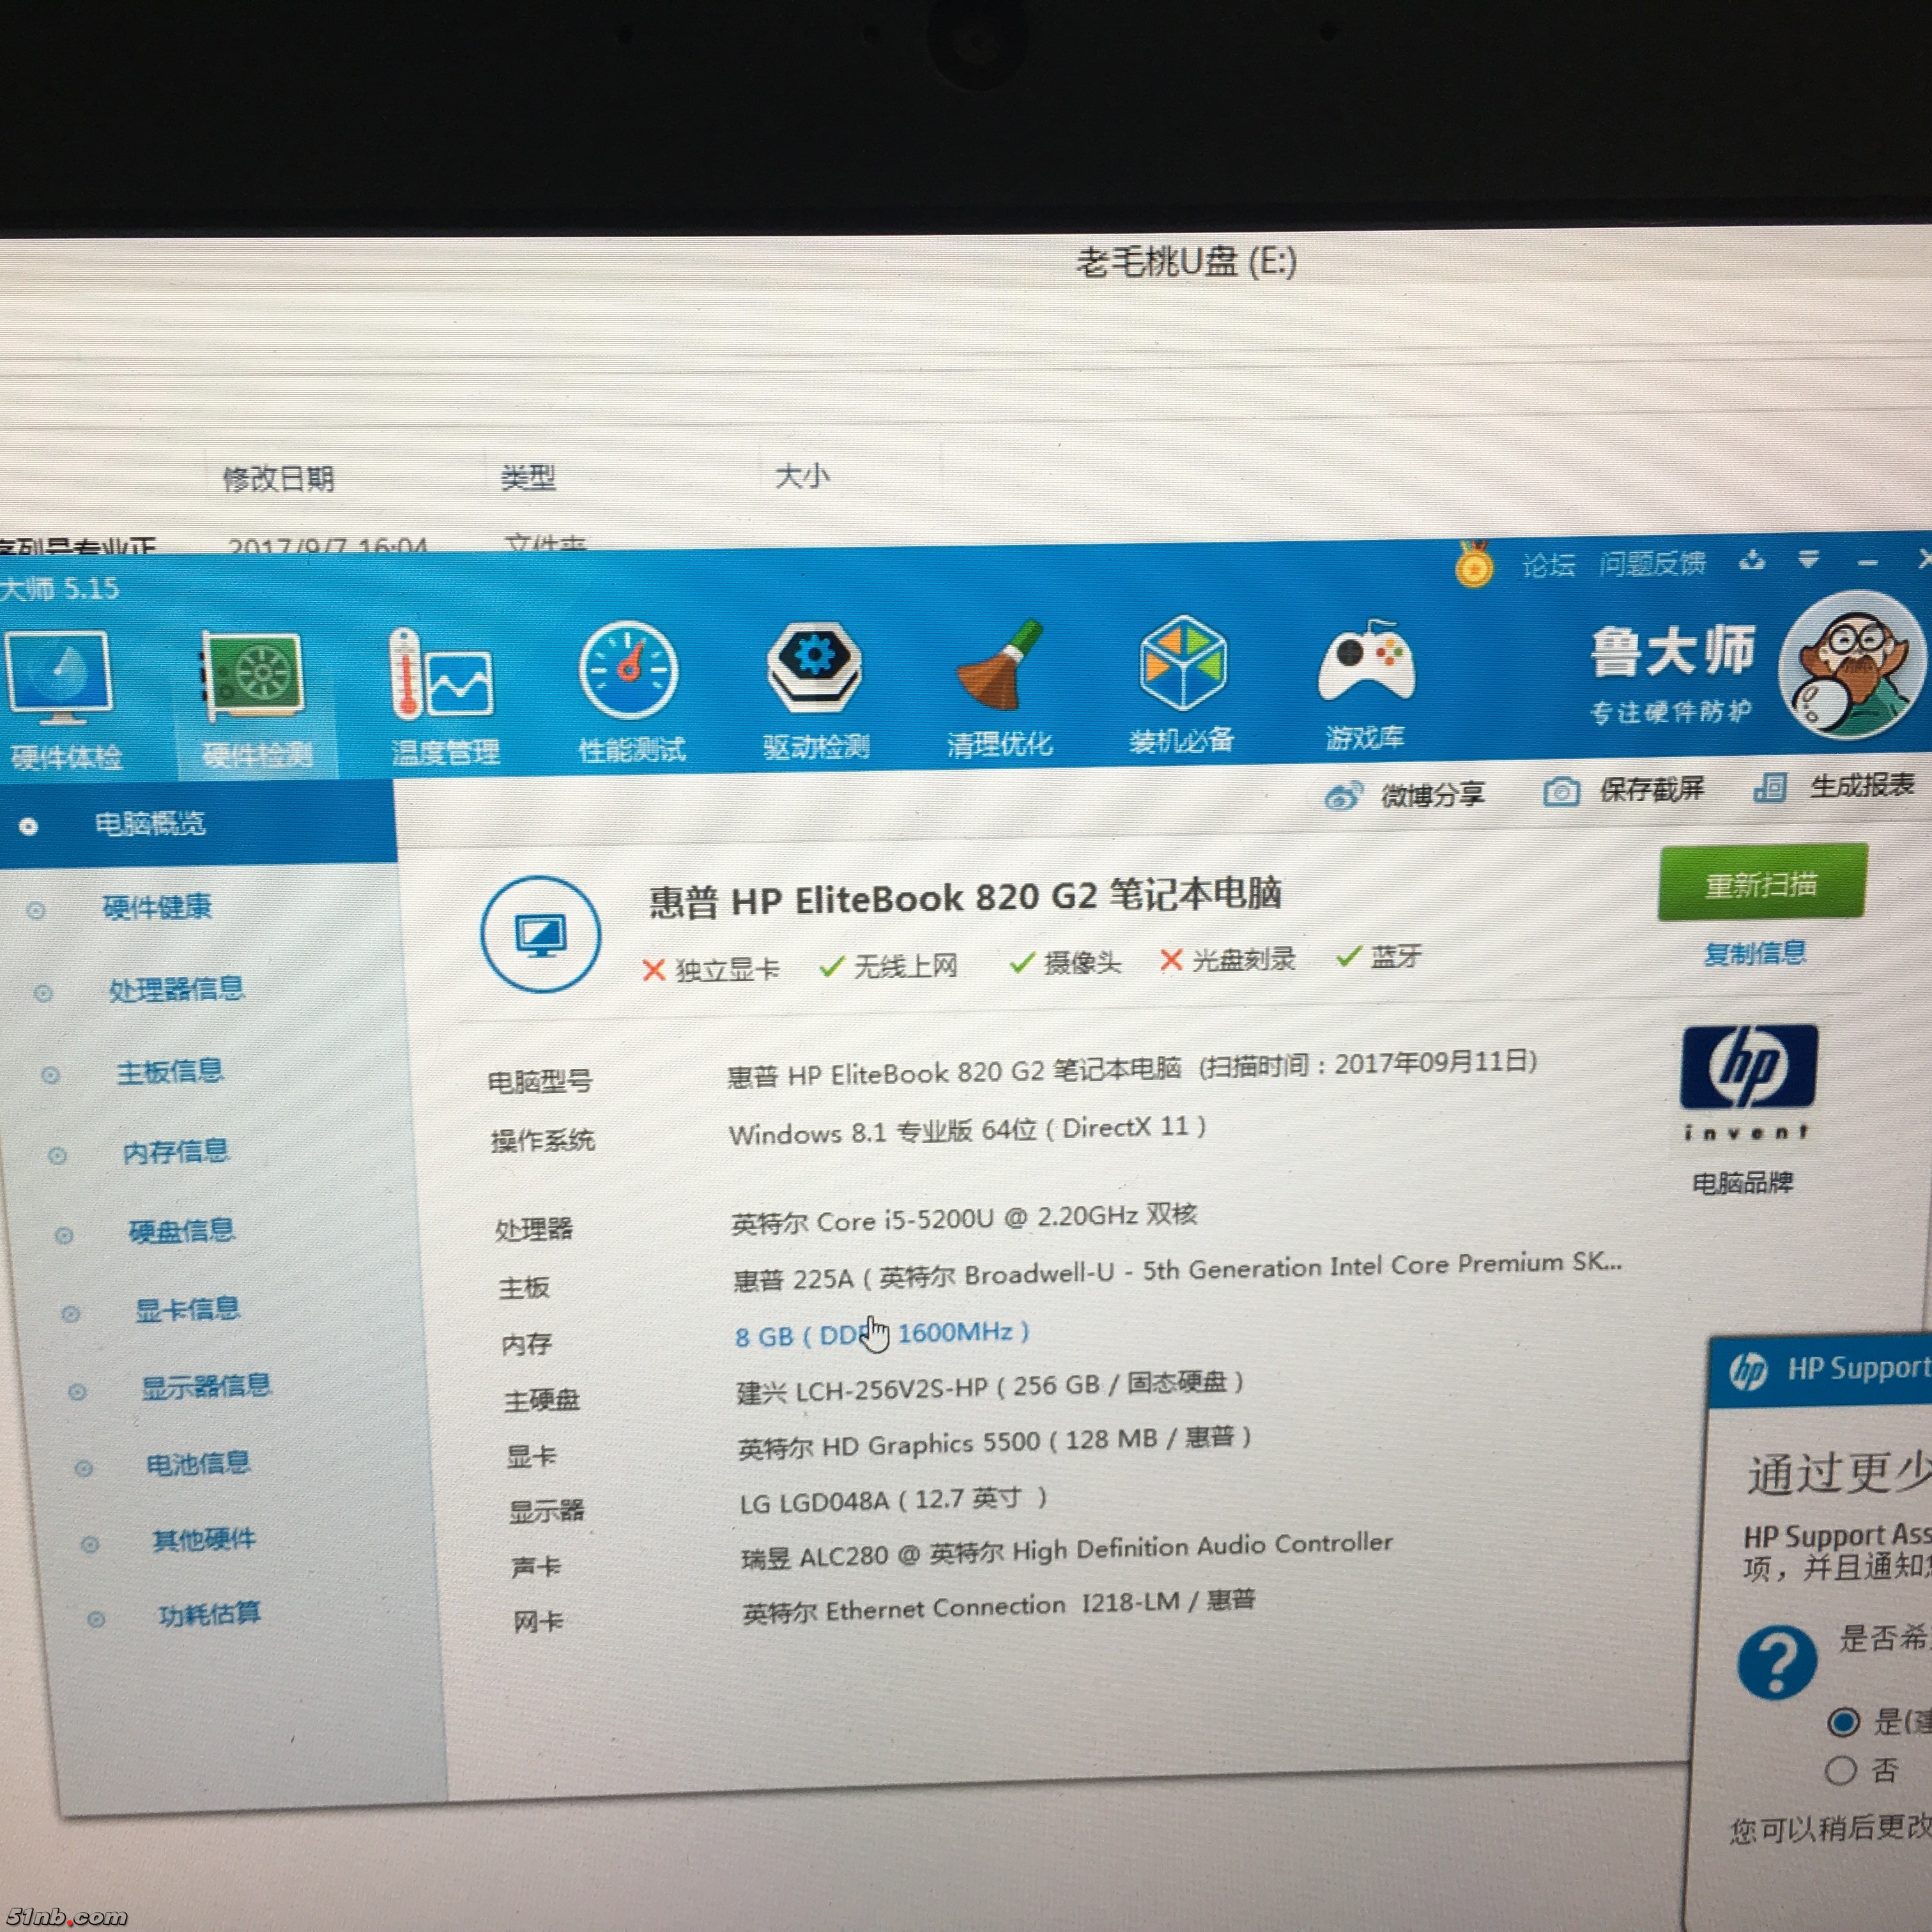Select the 电脑概览 overview sidebar item

pyautogui.click(x=198, y=824)
